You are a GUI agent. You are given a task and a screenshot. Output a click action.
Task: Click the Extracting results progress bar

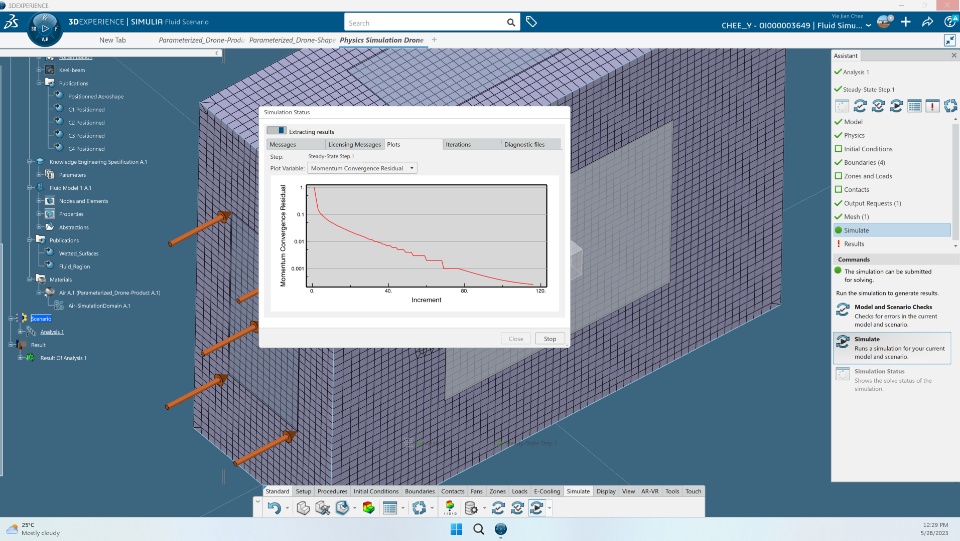click(x=276, y=130)
